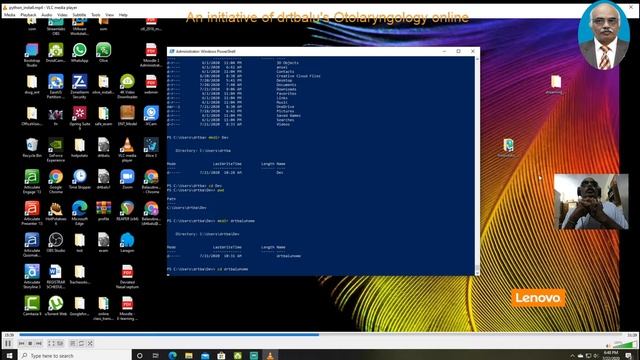Toggle VLC fullscreen mode button

[51, 344]
